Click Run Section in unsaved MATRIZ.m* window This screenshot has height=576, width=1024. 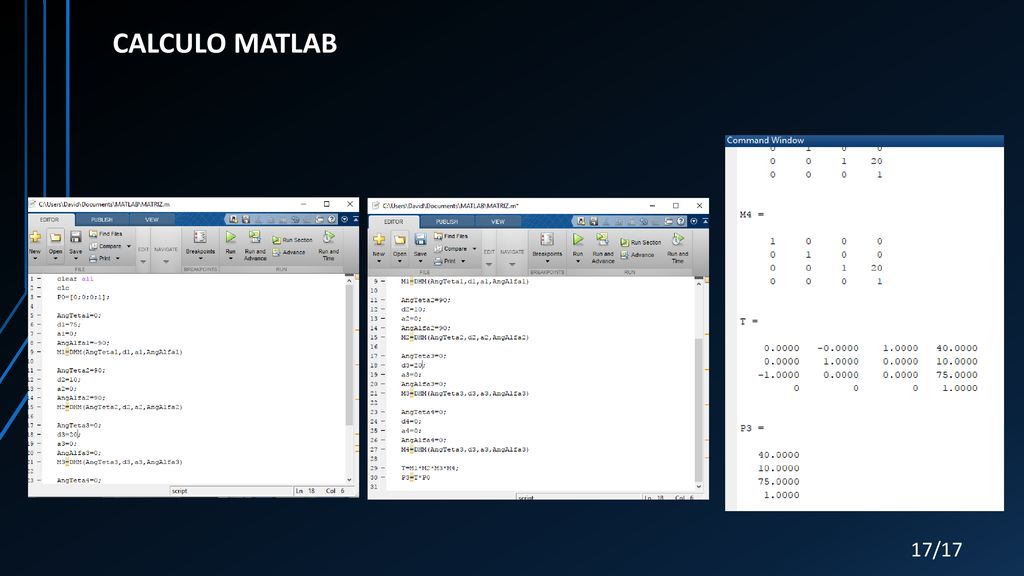tap(641, 242)
